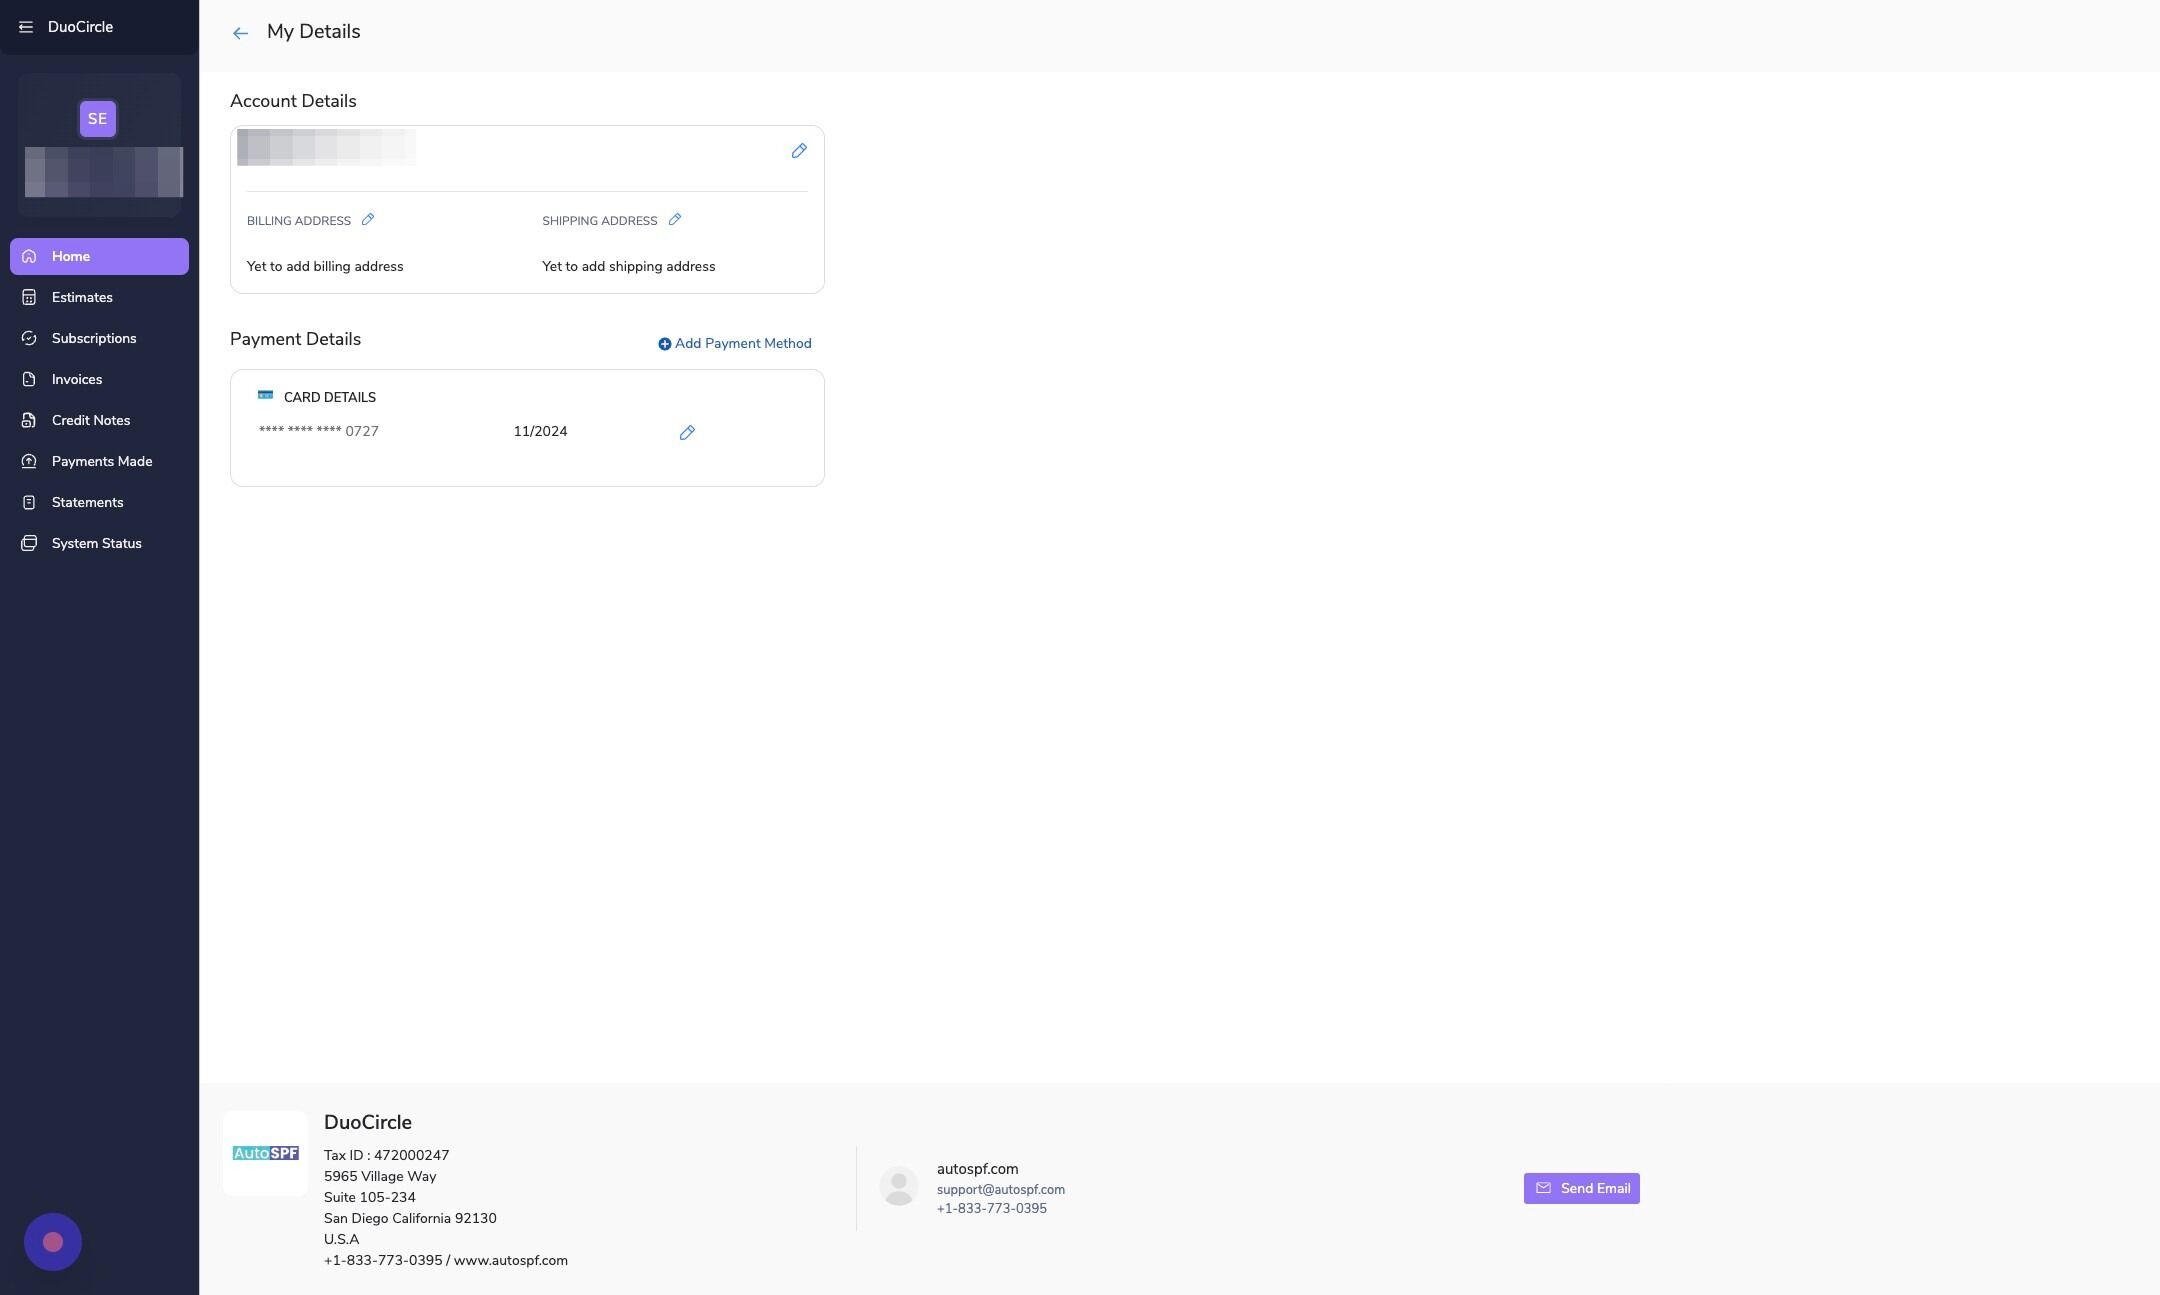Go back using the arrow icon
The width and height of the screenshot is (2160, 1295).
[x=240, y=33]
